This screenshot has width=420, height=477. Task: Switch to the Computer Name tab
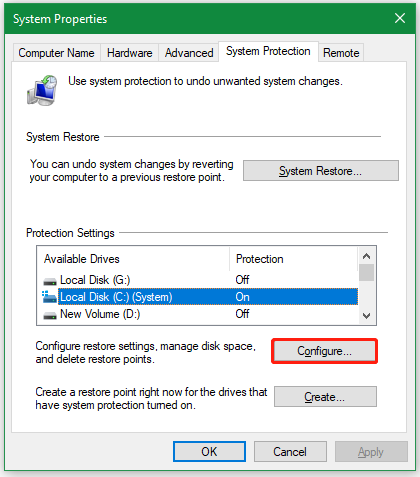pos(56,53)
